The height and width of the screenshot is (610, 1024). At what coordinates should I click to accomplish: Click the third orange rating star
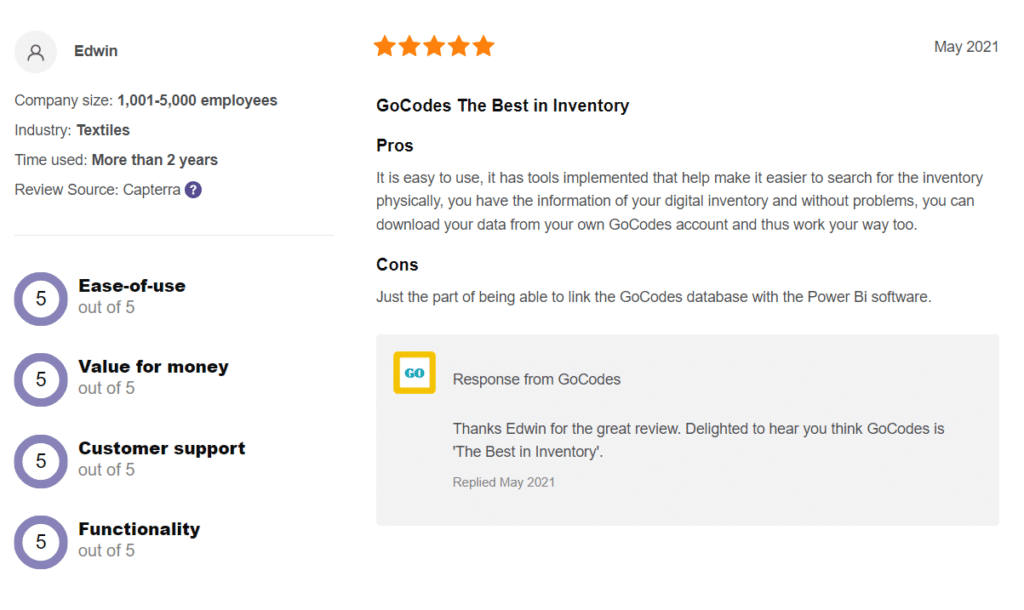pos(434,46)
